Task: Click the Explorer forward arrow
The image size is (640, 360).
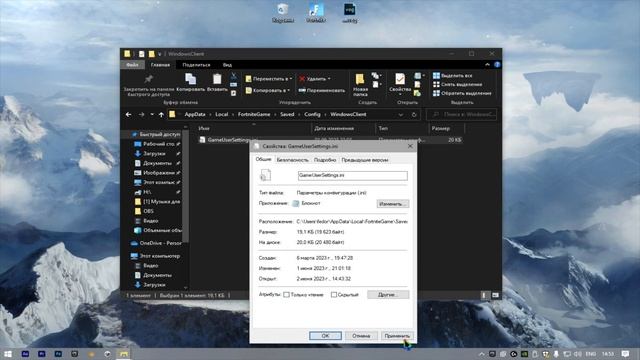Action: pyautogui.click(x=141, y=115)
